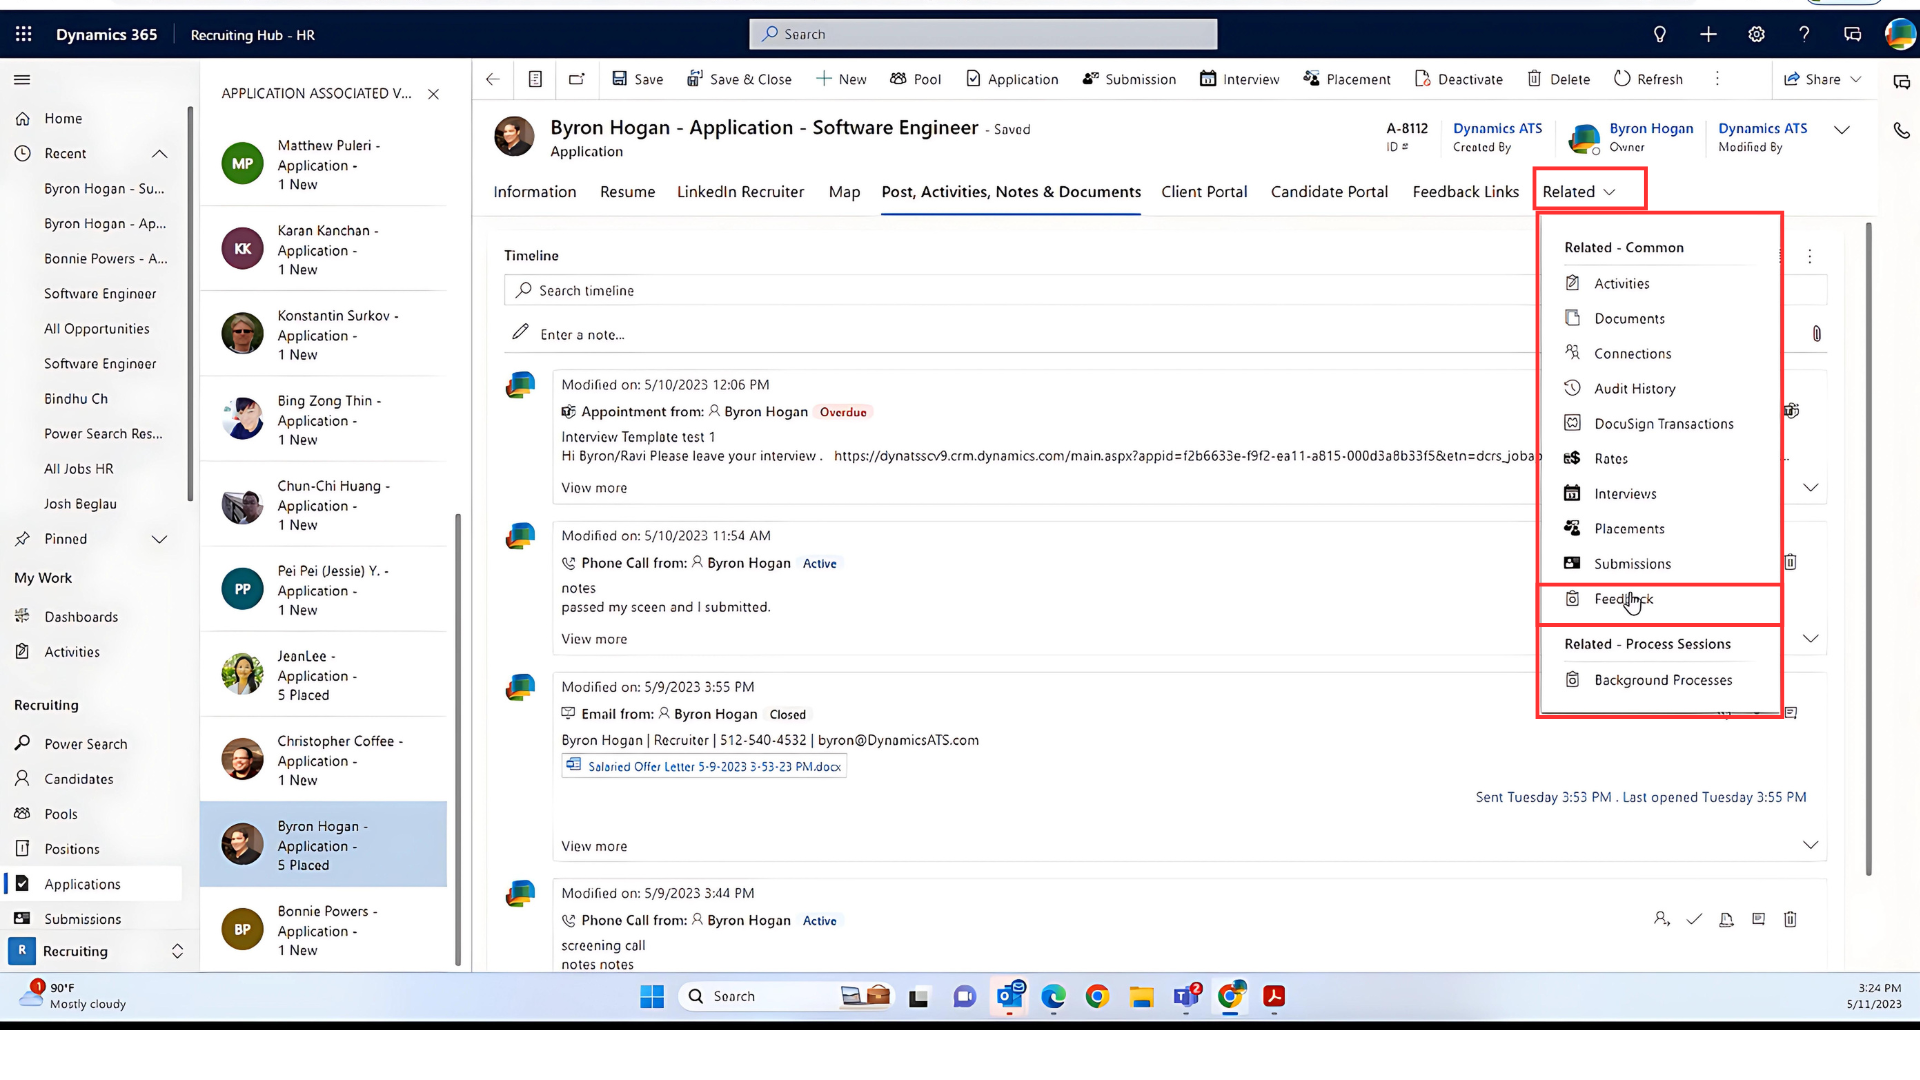
Task: Open the Map tab
Action: pos(844,192)
